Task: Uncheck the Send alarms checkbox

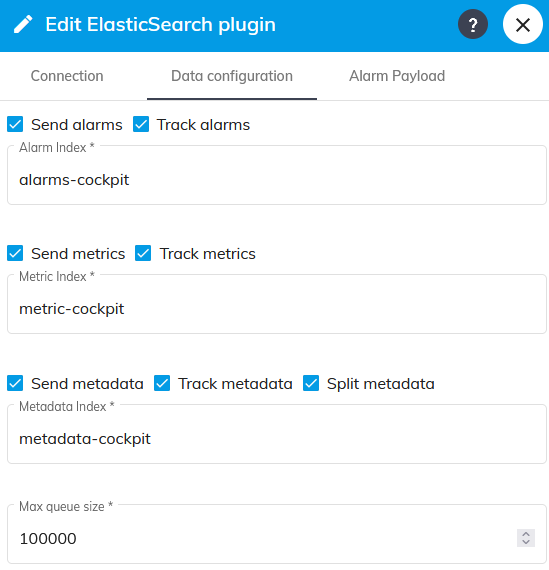Action: tap(15, 124)
